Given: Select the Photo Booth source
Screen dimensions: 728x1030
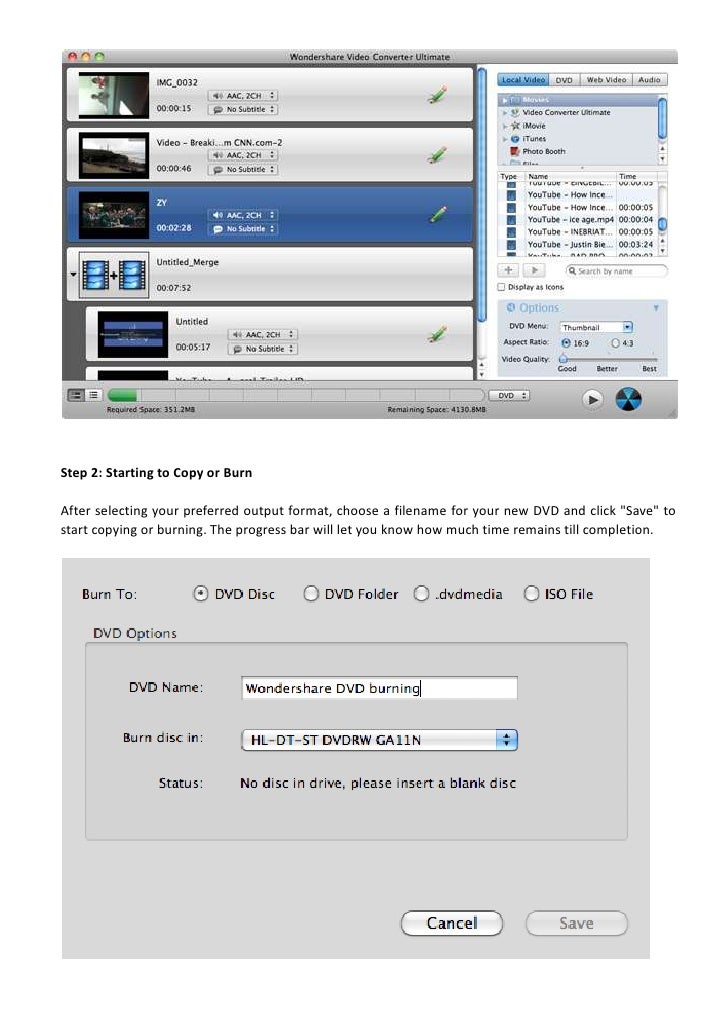Looking at the screenshot, I should [x=537, y=151].
